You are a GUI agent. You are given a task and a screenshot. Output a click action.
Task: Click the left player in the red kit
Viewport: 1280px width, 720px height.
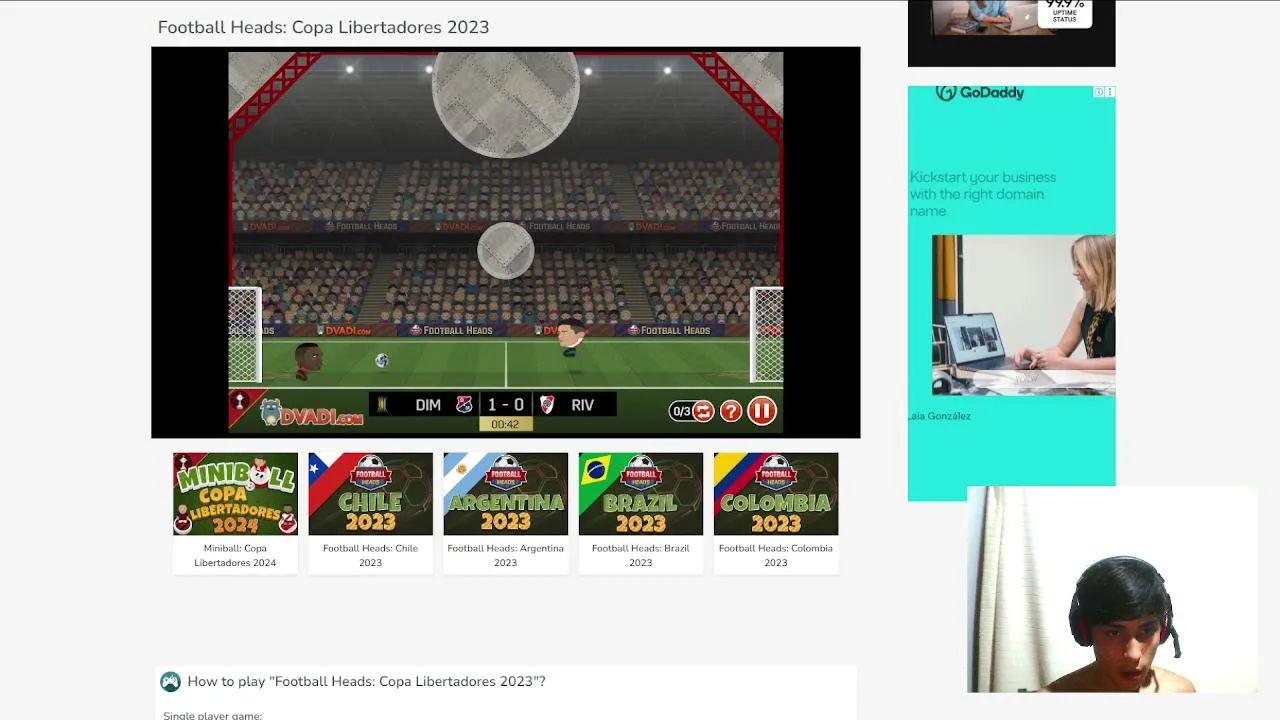[308, 360]
